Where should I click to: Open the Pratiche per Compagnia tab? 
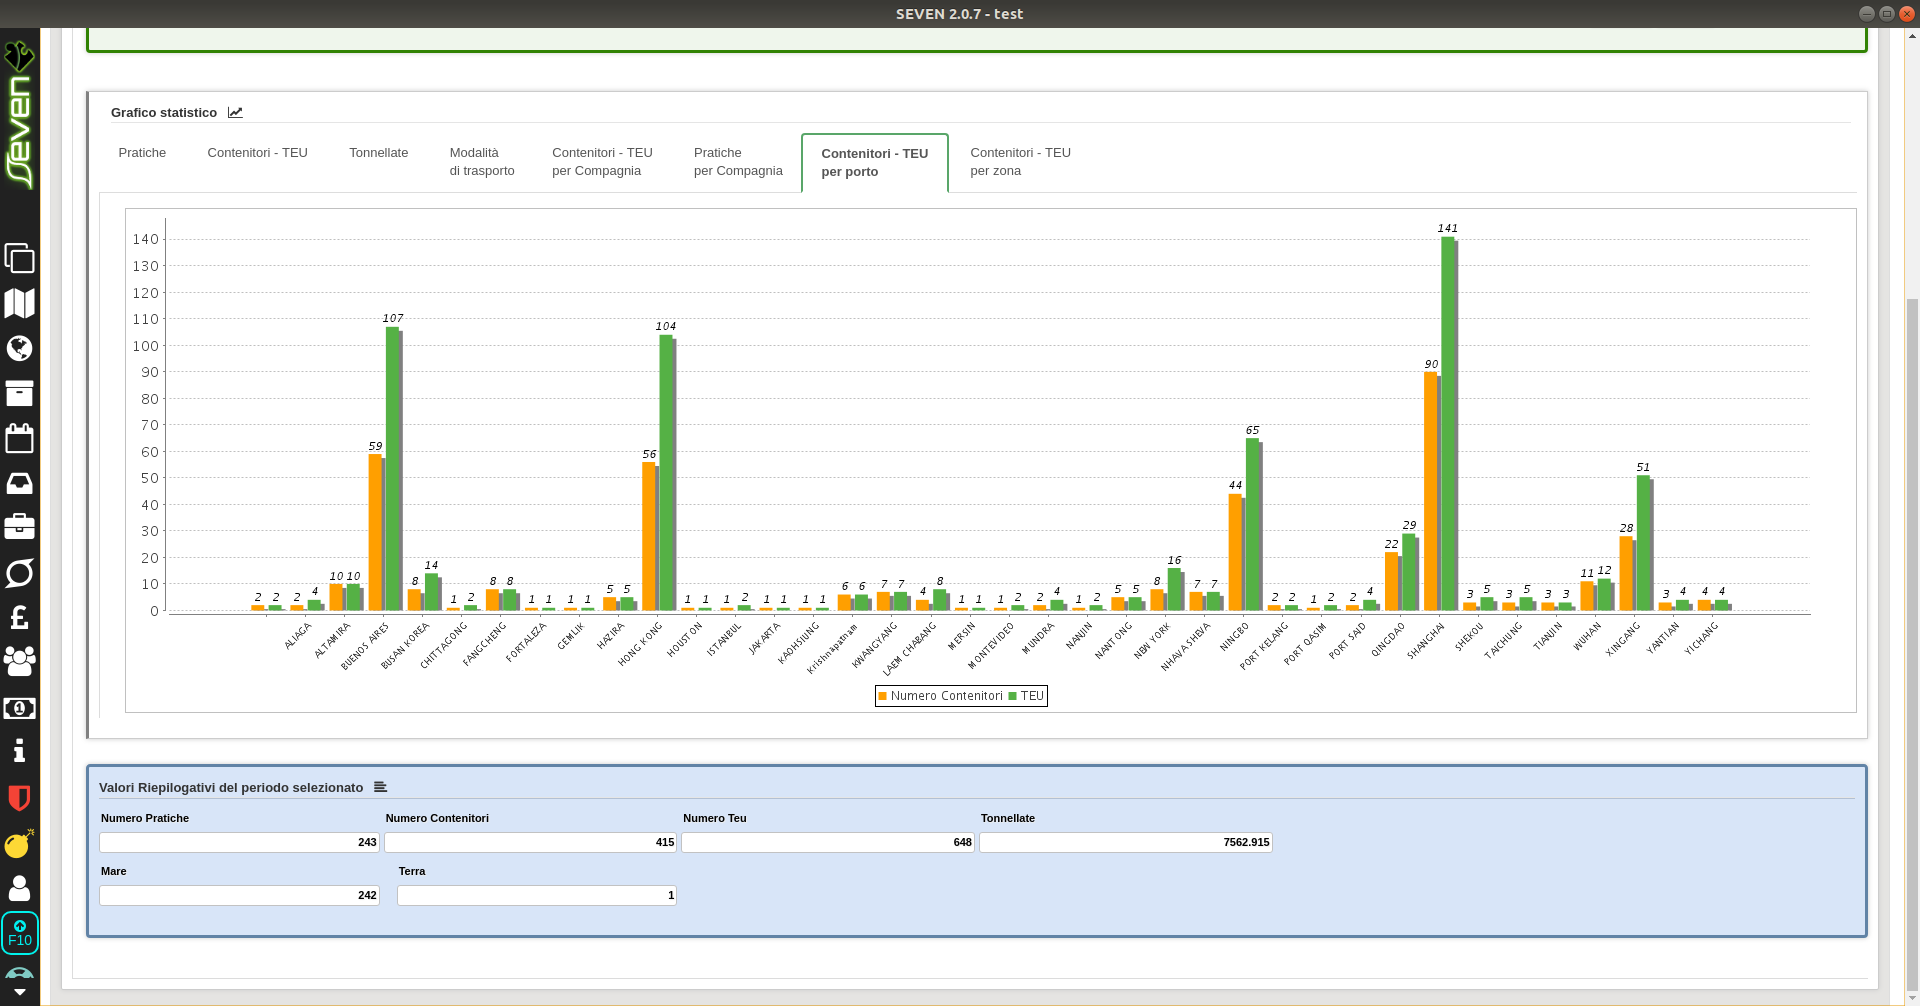click(738, 162)
